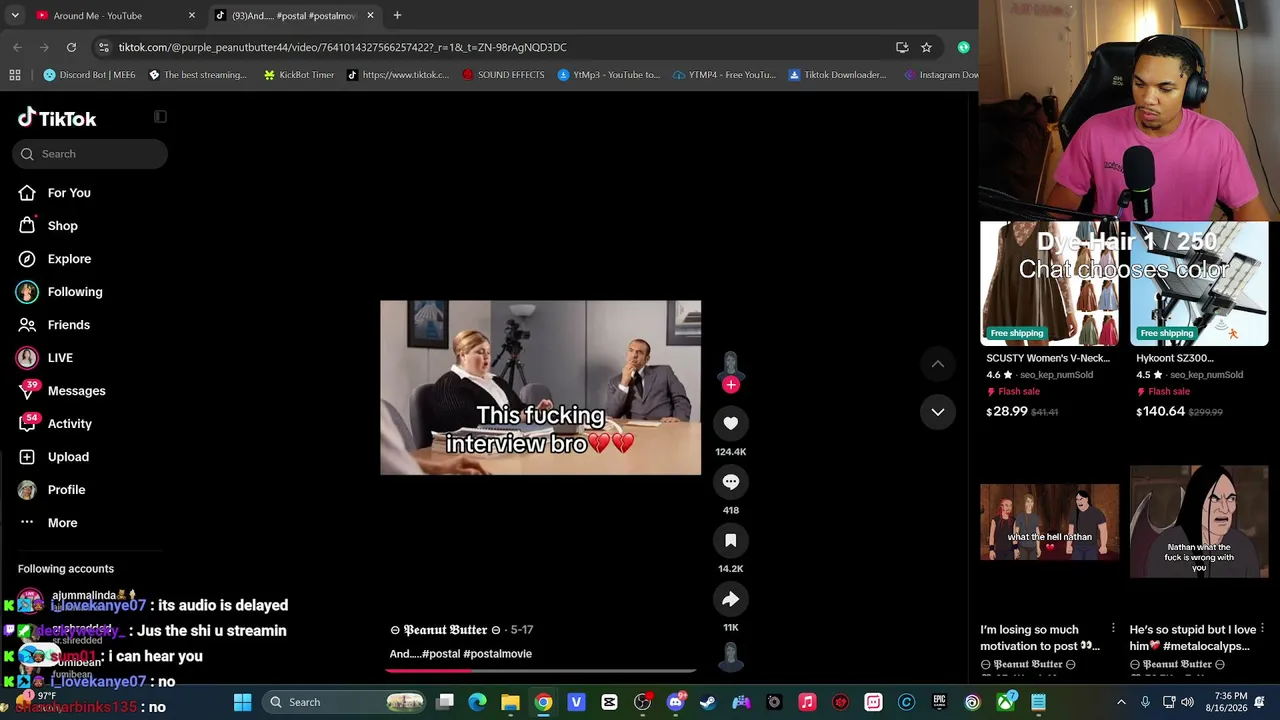The image size is (1280, 720).
Task: Open the SOUND EFFECTS bookmark
Action: click(503, 75)
